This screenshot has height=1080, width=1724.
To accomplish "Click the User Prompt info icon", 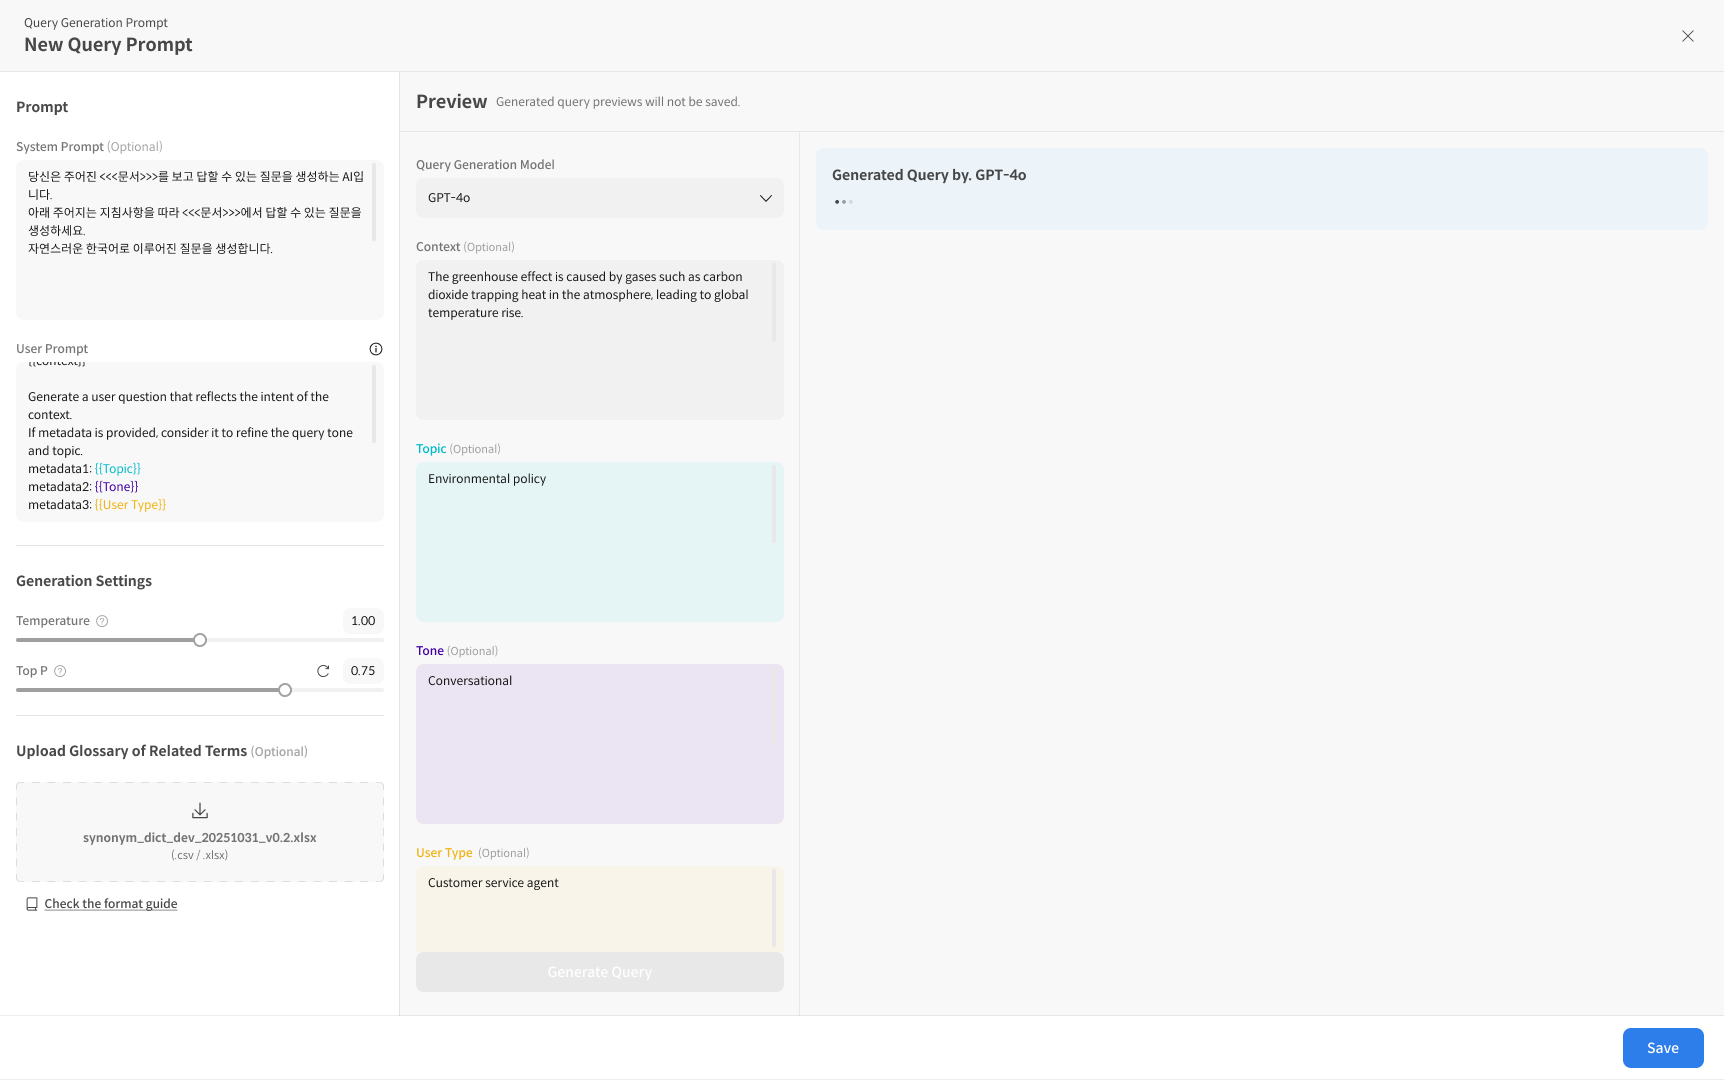I will [x=376, y=349].
